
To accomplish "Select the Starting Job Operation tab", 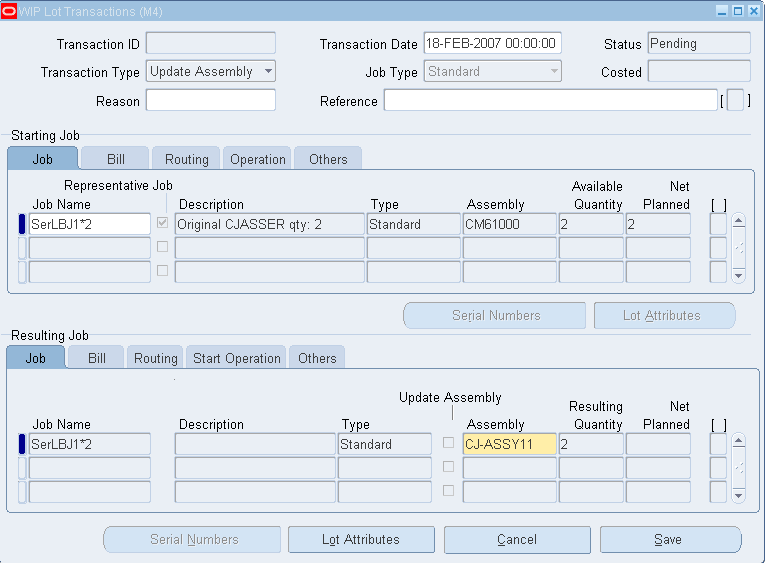I will (x=257, y=159).
